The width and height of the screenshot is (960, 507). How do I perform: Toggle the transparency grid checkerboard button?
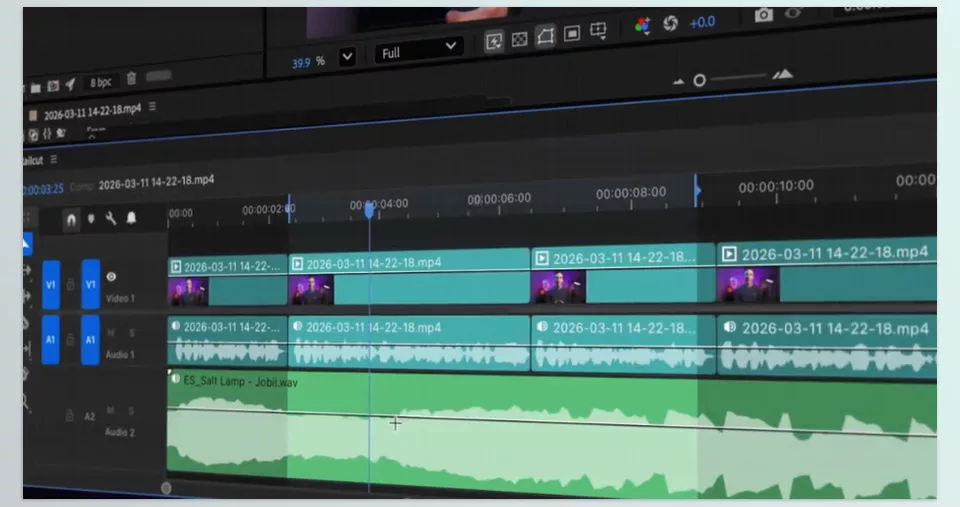coord(519,40)
